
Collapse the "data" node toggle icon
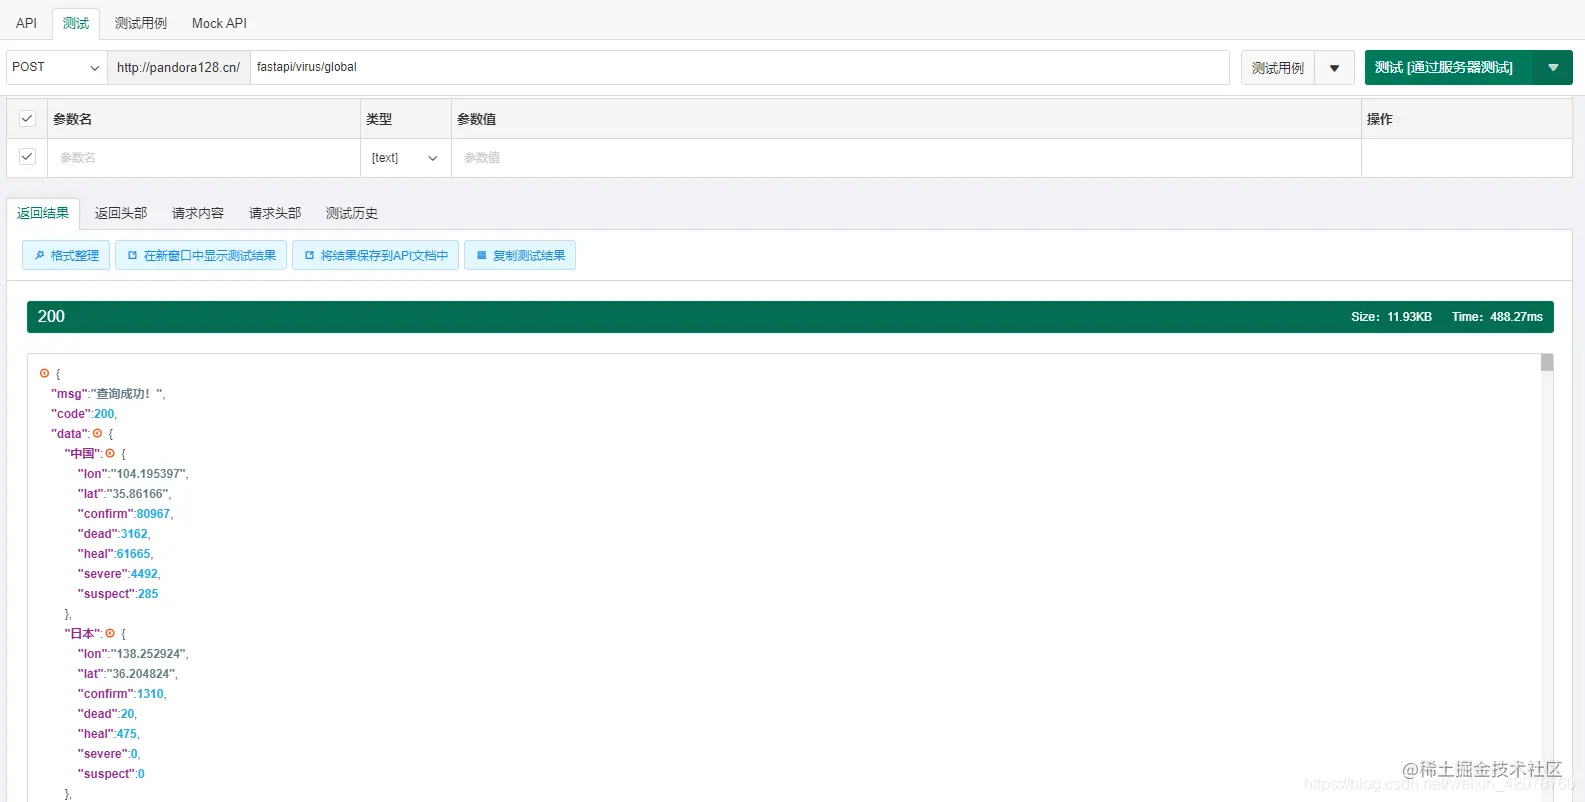tap(97, 433)
